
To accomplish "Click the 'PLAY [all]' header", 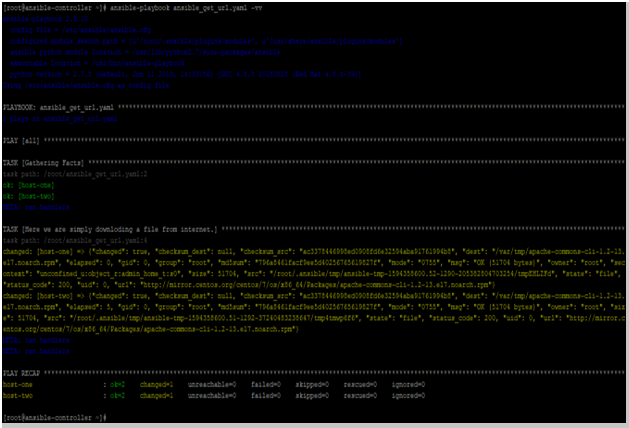I will pyautogui.click(x=21, y=141).
